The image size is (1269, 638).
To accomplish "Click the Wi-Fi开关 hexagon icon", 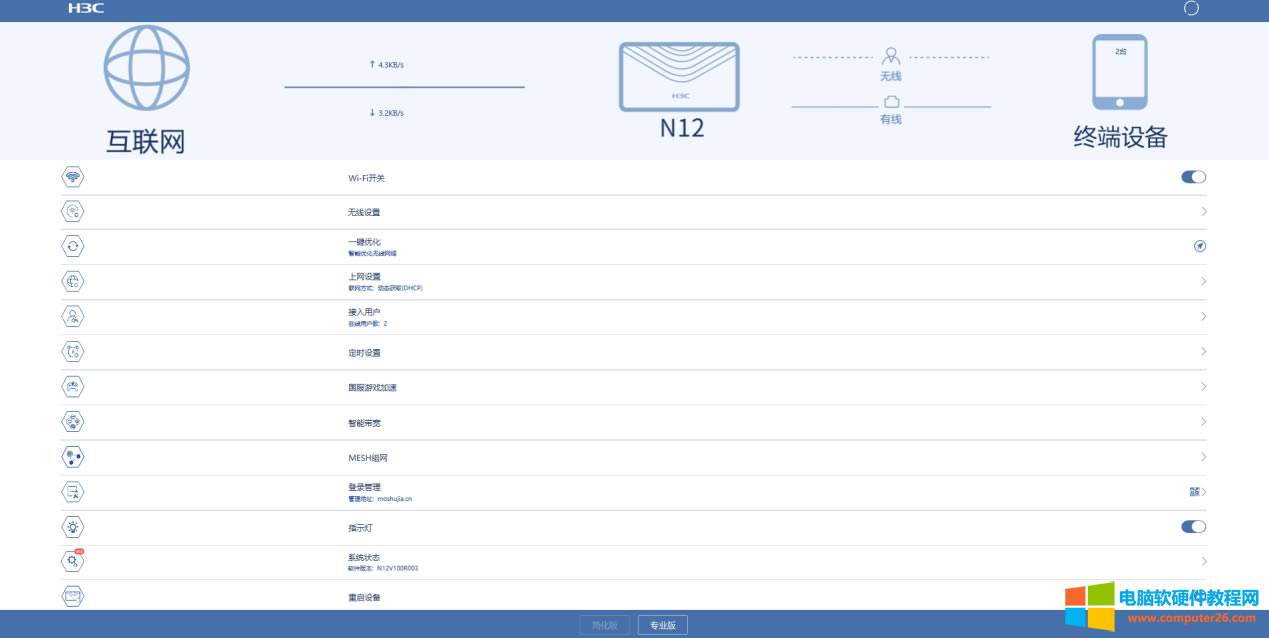I will click(x=70, y=176).
